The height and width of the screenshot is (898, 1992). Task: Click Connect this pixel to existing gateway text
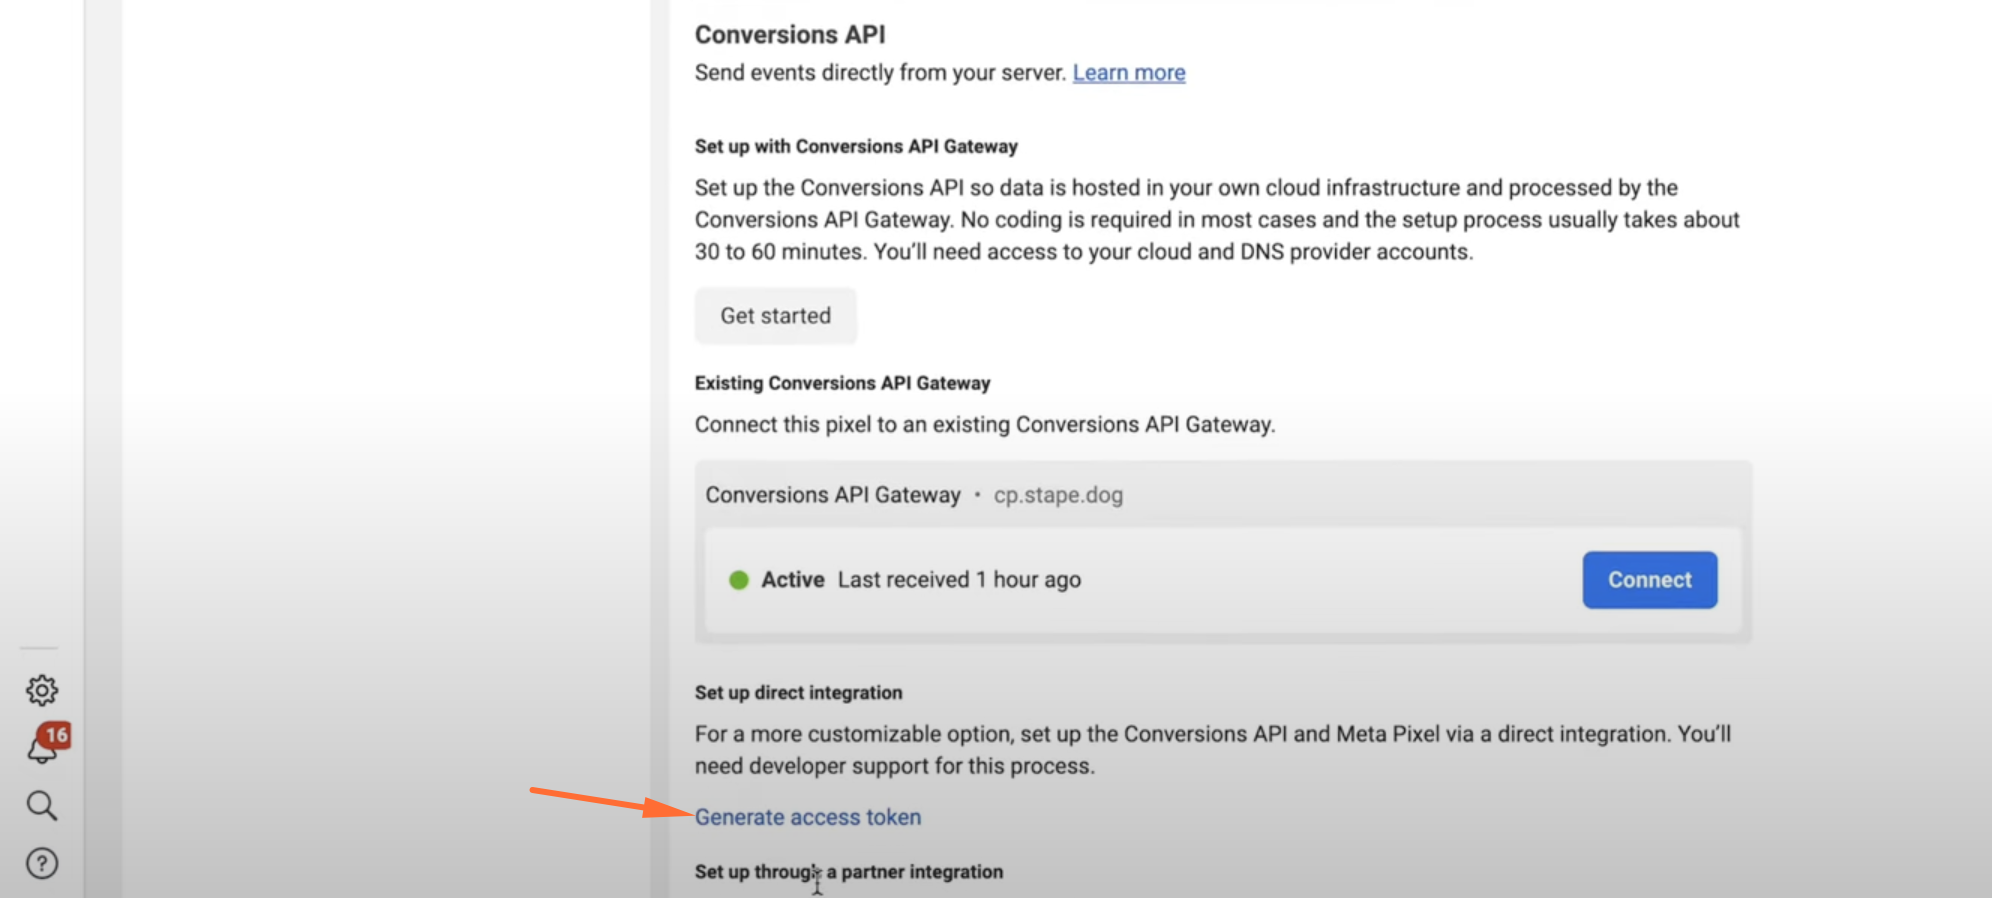(985, 425)
